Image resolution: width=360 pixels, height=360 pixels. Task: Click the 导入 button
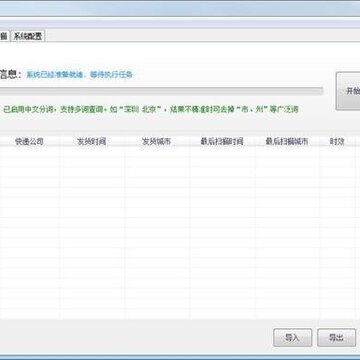pyautogui.click(x=292, y=338)
